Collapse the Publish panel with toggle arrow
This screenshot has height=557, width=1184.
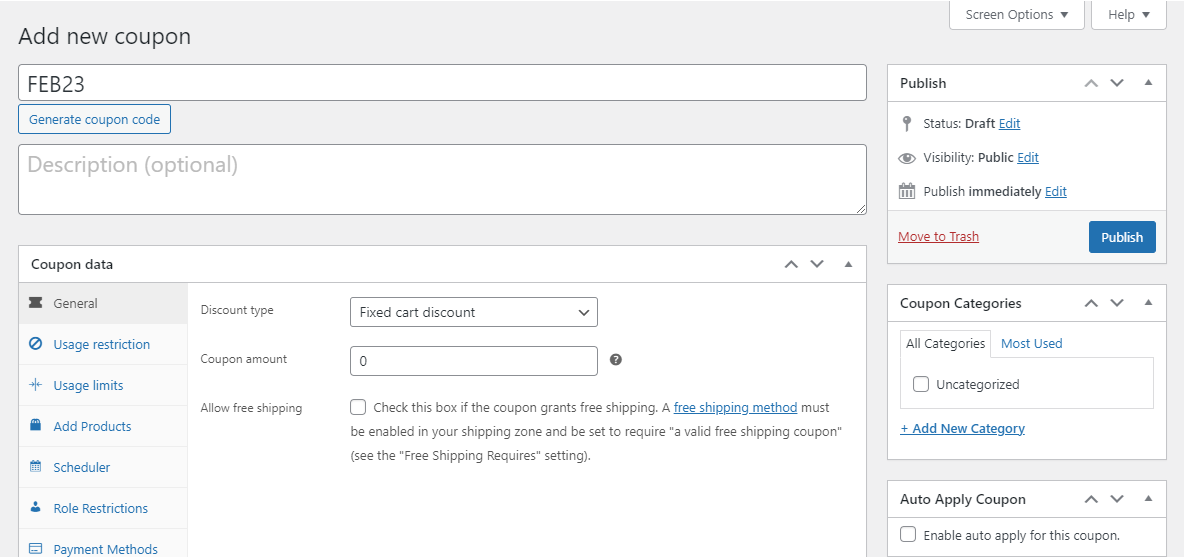[x=1148, y=83]
